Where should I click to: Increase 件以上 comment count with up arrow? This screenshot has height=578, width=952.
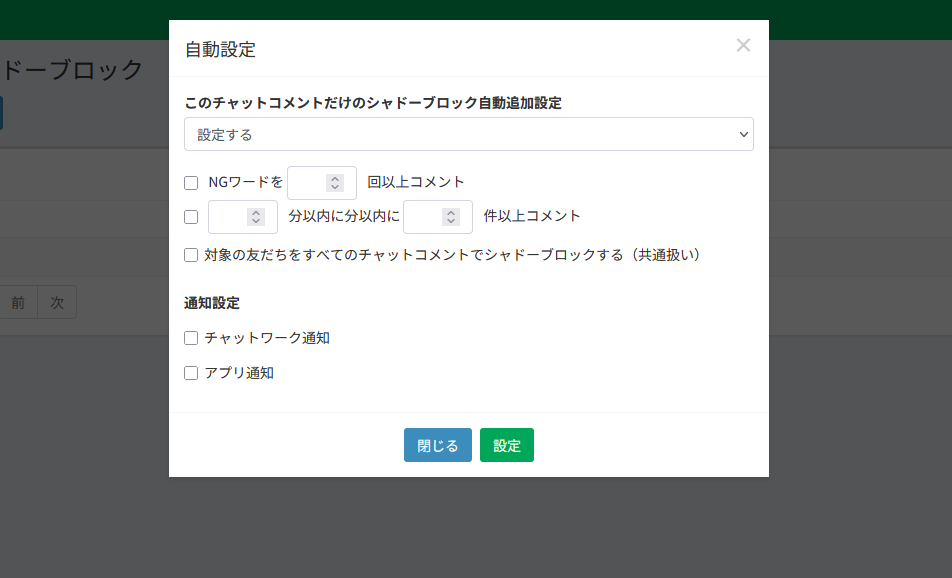click(x=450, y=212)
